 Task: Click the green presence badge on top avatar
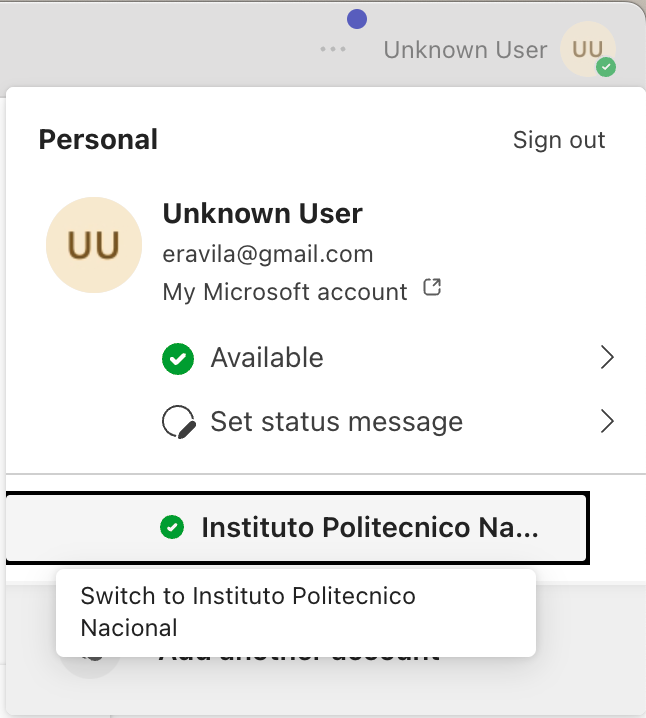(x=606, y=68)
